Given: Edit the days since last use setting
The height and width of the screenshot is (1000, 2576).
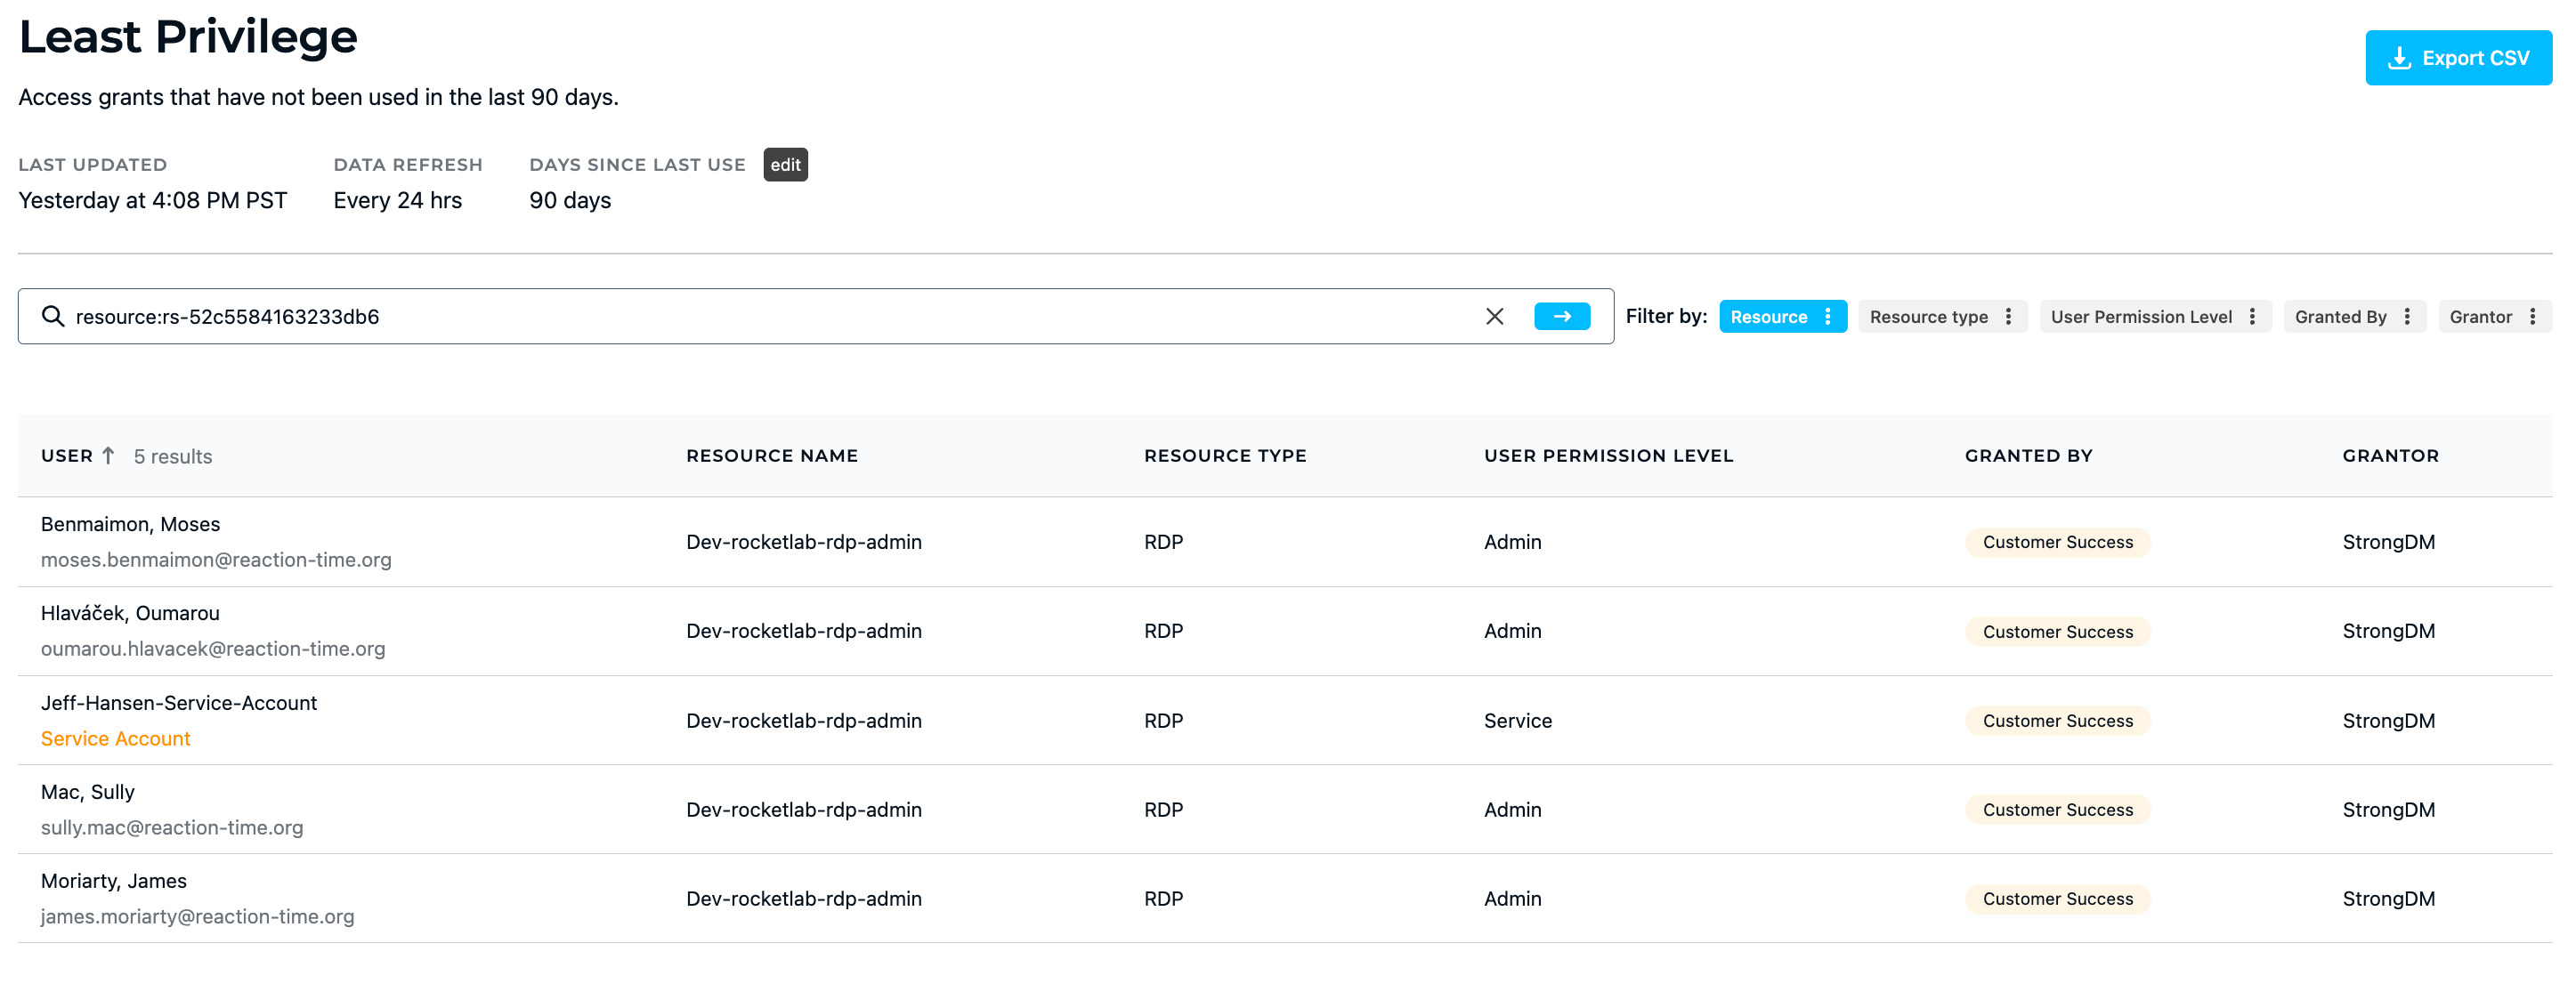Looking at the screenshot, I should coord(785,165).
